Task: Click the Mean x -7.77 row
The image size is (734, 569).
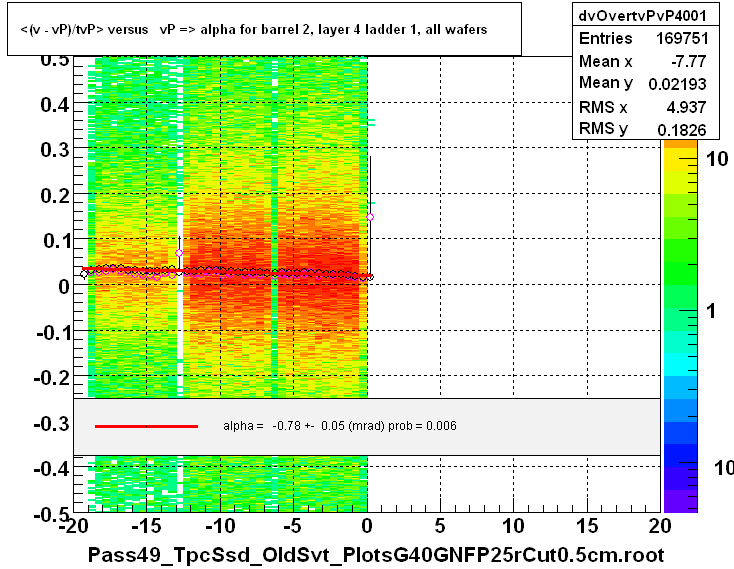Action: pos(644,61)
